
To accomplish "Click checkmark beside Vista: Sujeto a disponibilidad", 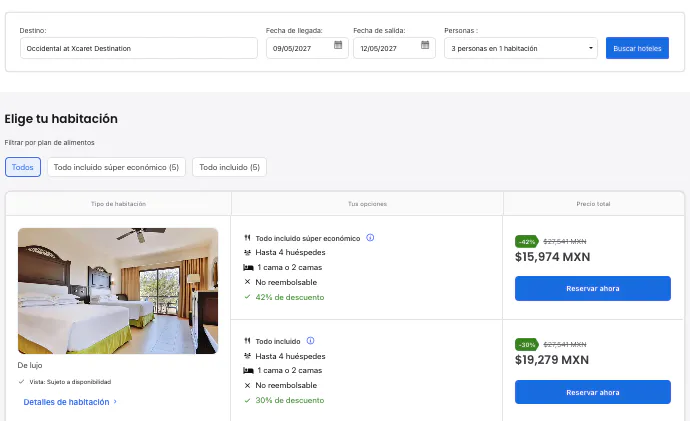I will pos(21,382).
